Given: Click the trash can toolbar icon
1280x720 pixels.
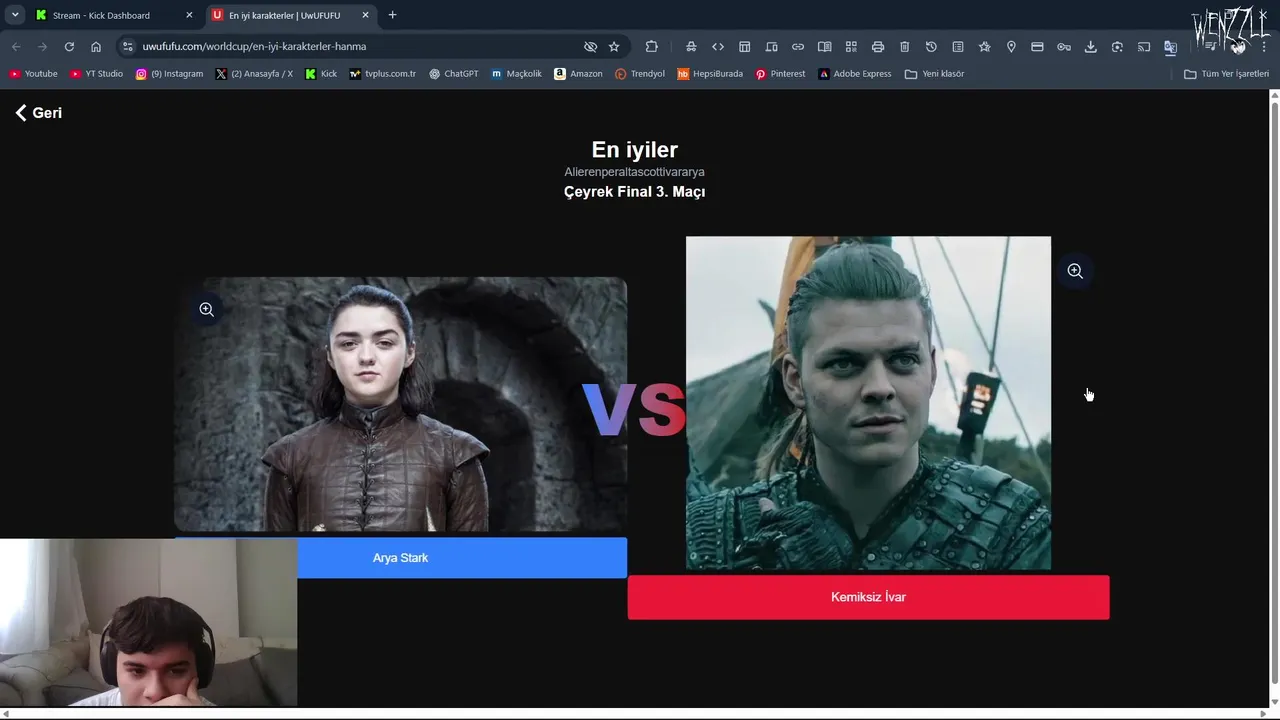Looking at the screenshot, I should (905, 46).
